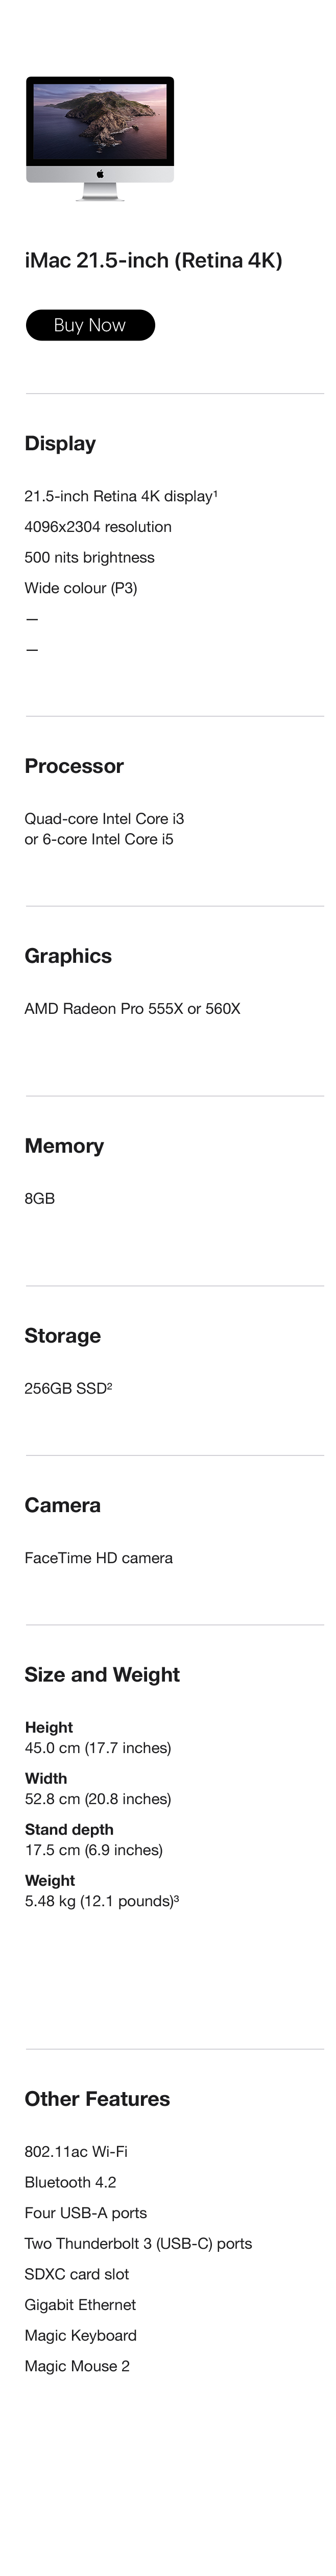Select the iMac 21.5-inch (Retina 4K) title
Screen dimensions: 336x2576
click(153, 261)
